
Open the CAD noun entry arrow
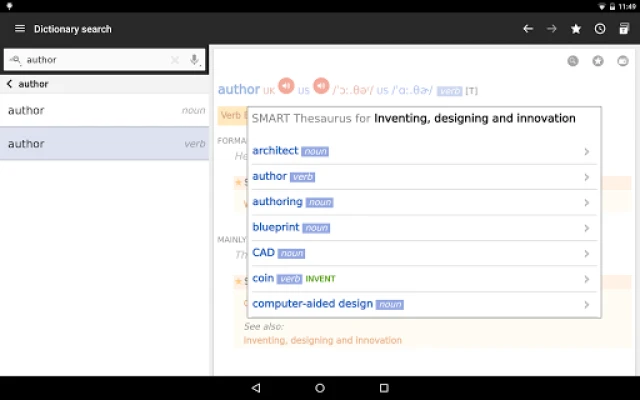coord(587,253)
